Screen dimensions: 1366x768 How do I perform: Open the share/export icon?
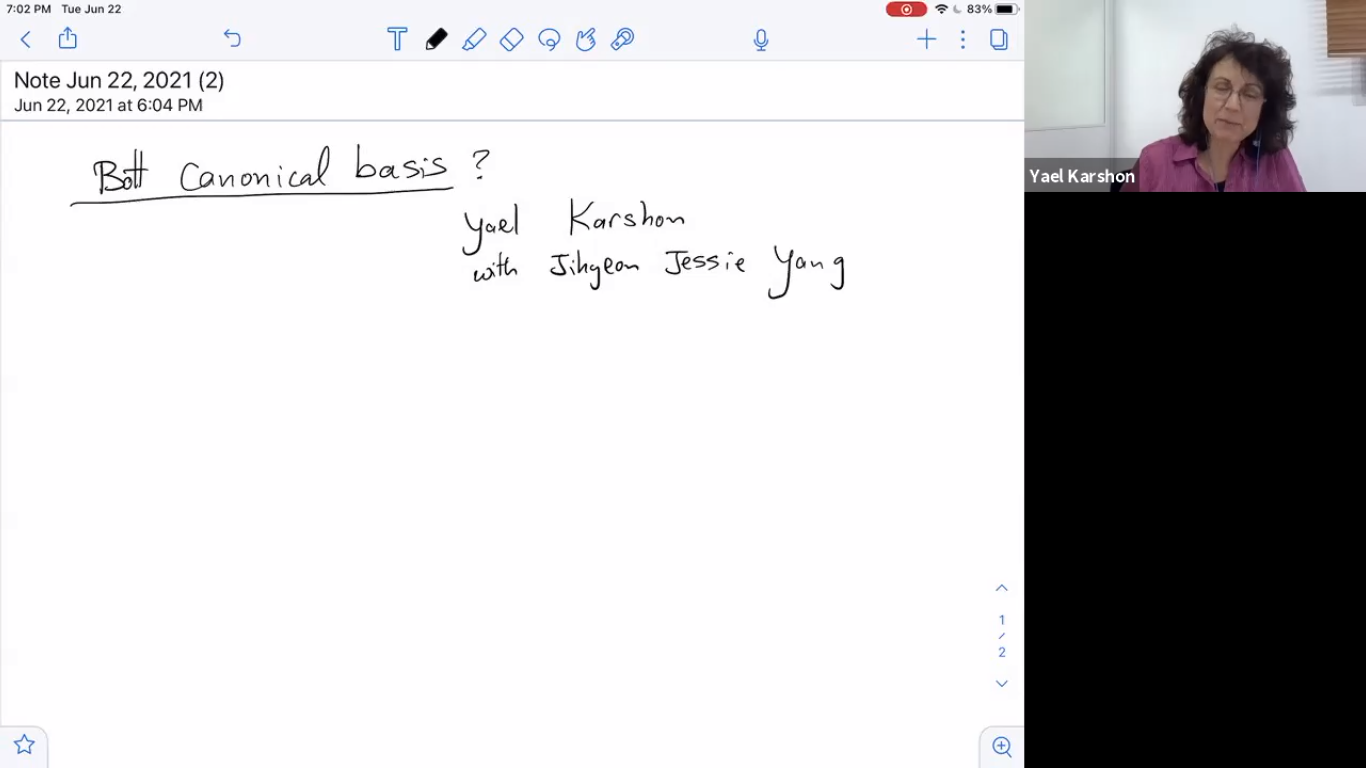click(x=67, y=38)
